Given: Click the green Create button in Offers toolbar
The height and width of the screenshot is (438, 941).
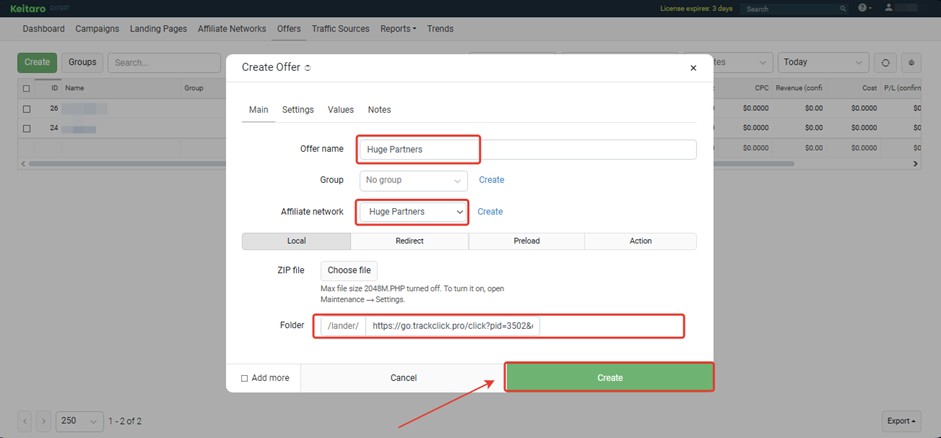Looking at the screenshot, I should tap(37, 62).
